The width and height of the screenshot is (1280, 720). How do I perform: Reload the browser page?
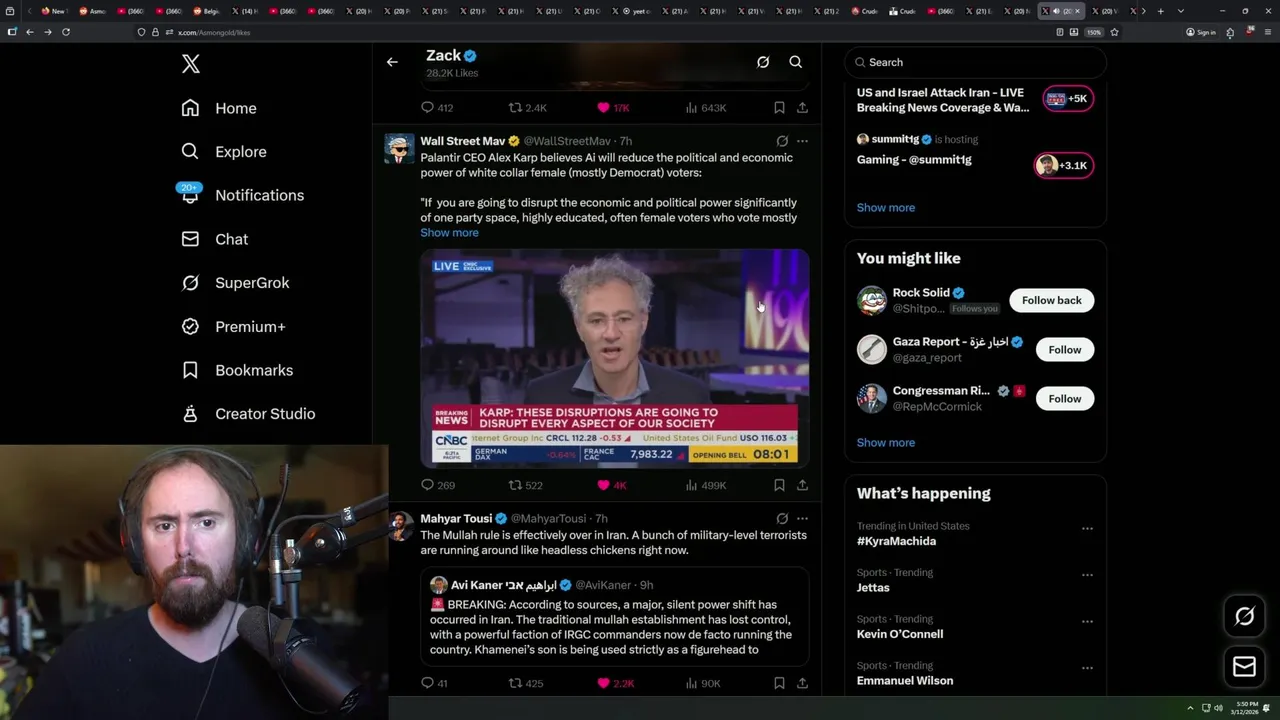click(x=66, y=32)
